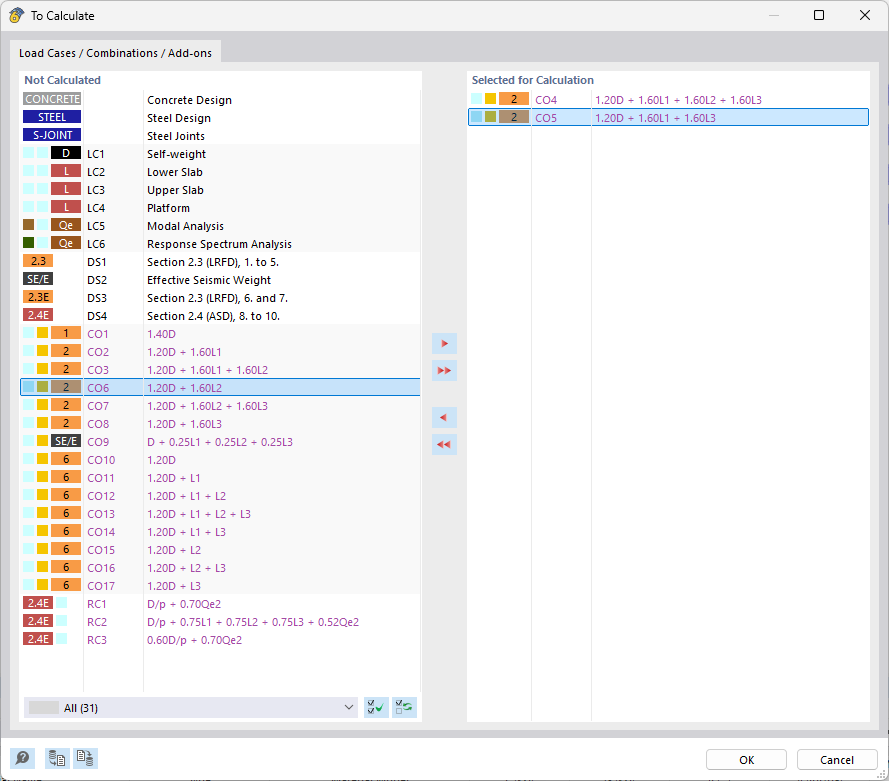The height and width of the screenshot is (781, 889).
Task: Select the Response Spectrum Analysis row
Action: 221,244
